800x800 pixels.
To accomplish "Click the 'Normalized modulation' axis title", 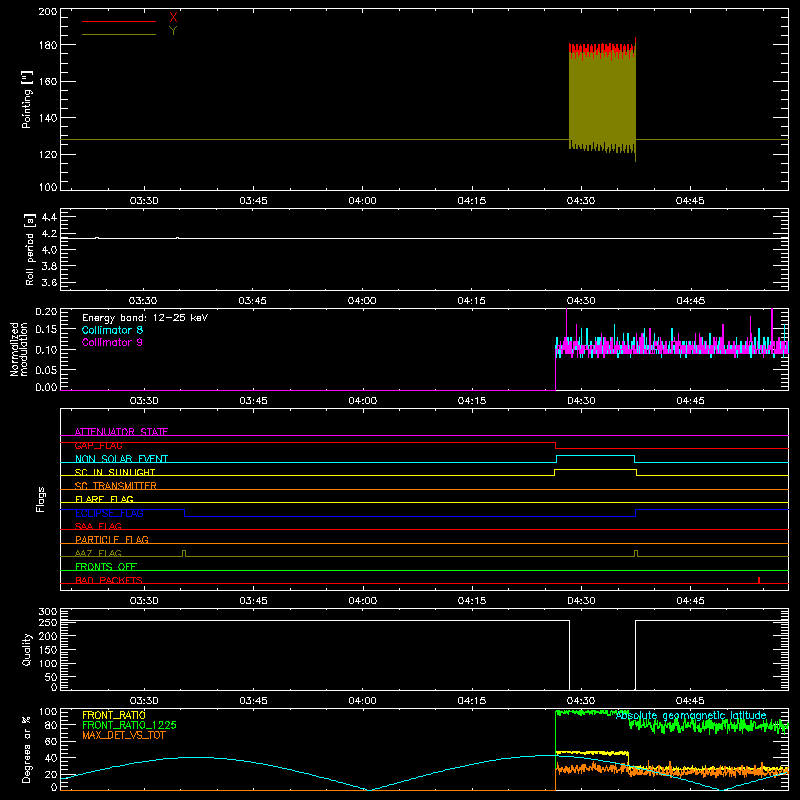I will pyautogui.click(x=19, y=349).
